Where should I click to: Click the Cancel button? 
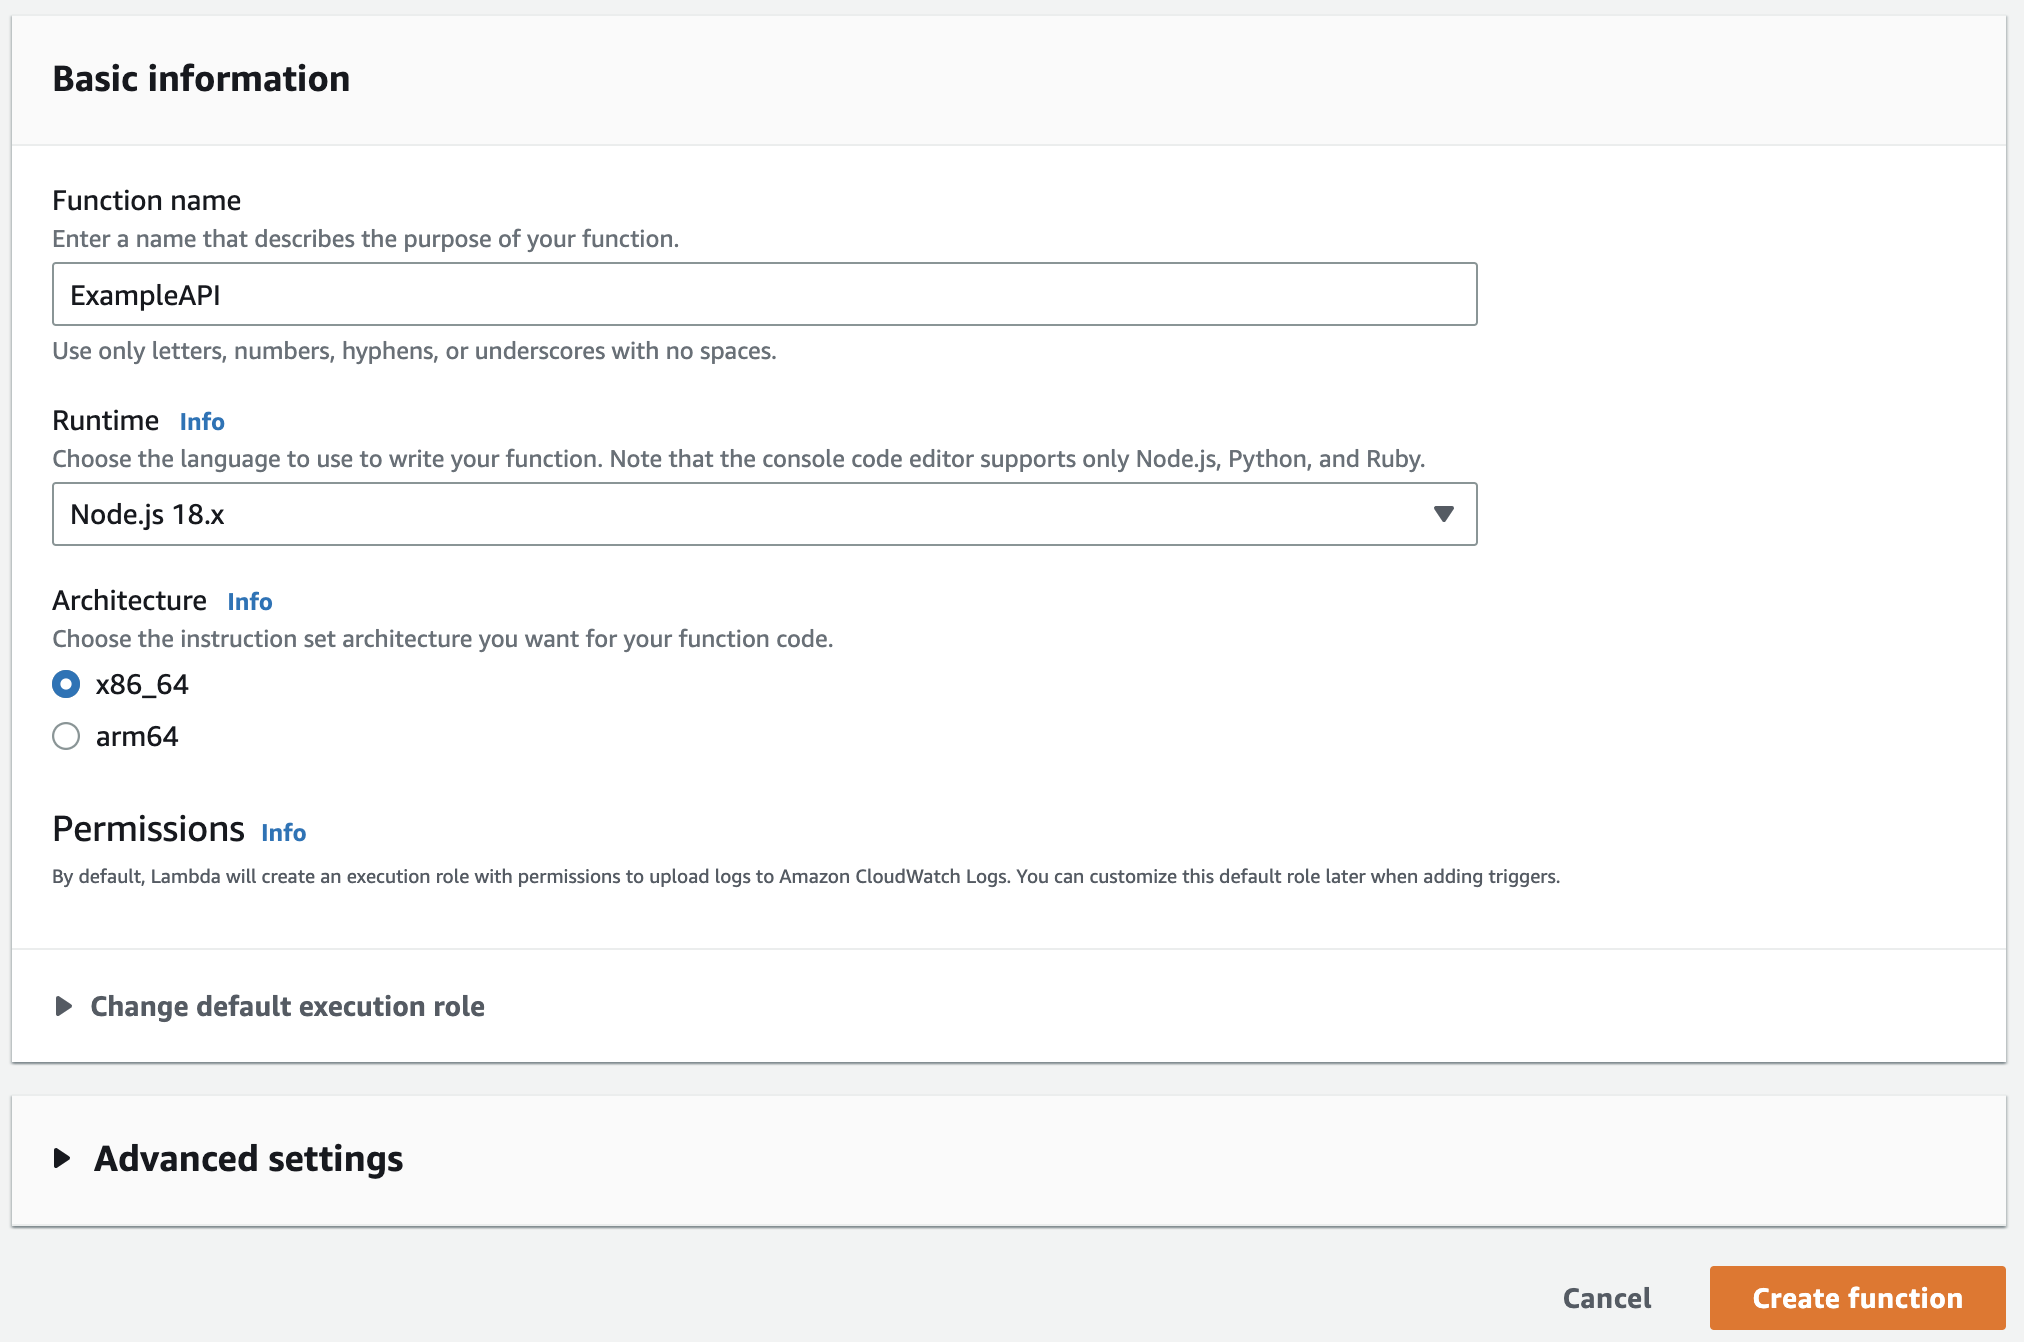(1605, 1297)
